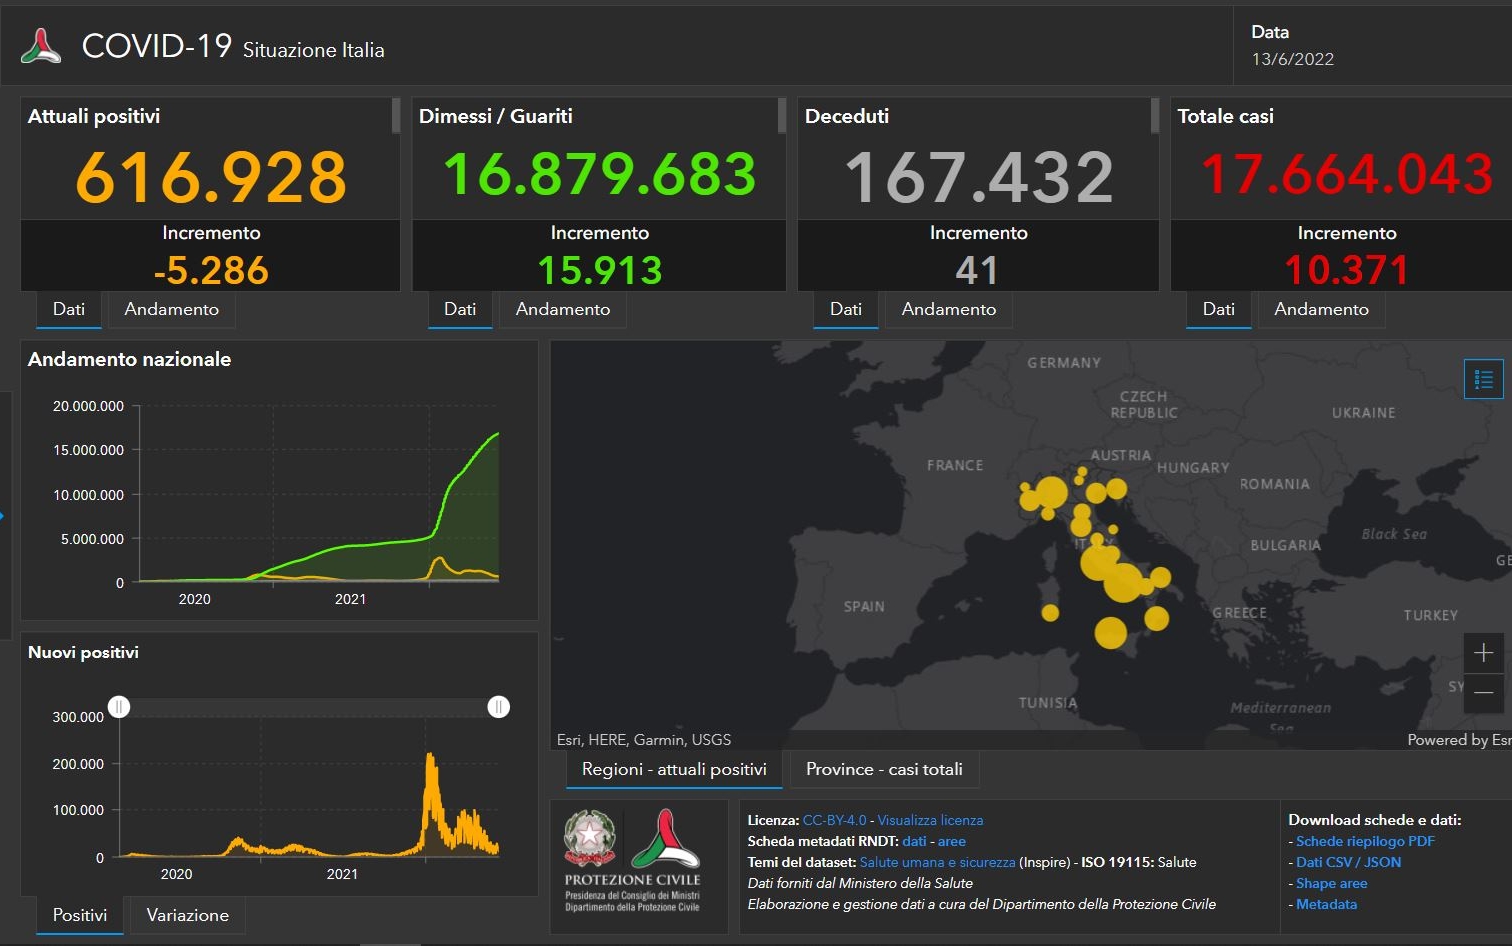The height and width of the screenshot is (946, 1512).
Task: Open the CC-BY-4.0 license link
Action: pos(835,820)
